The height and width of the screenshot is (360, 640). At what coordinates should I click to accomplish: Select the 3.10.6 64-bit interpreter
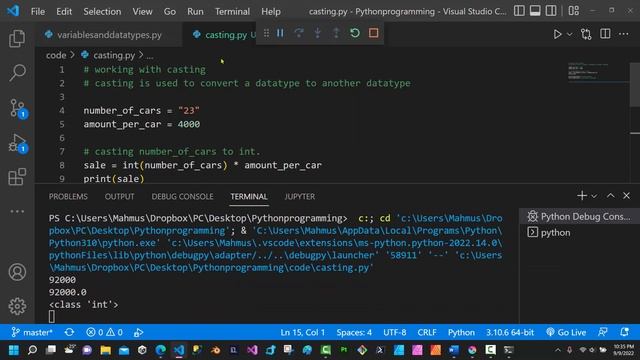coord(510,333)
